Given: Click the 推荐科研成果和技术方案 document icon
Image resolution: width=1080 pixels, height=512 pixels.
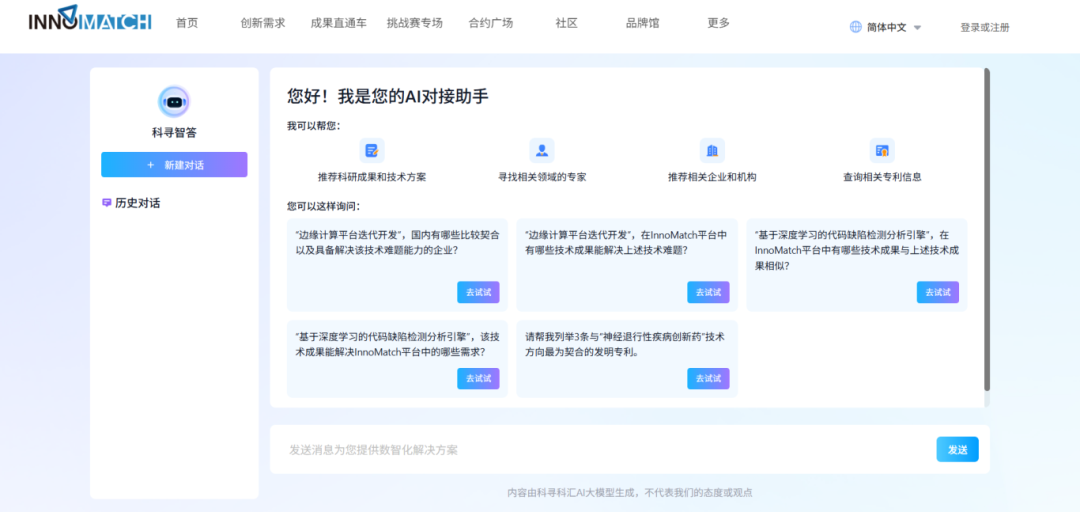Looking at the screenshot, I should [372, 151].
